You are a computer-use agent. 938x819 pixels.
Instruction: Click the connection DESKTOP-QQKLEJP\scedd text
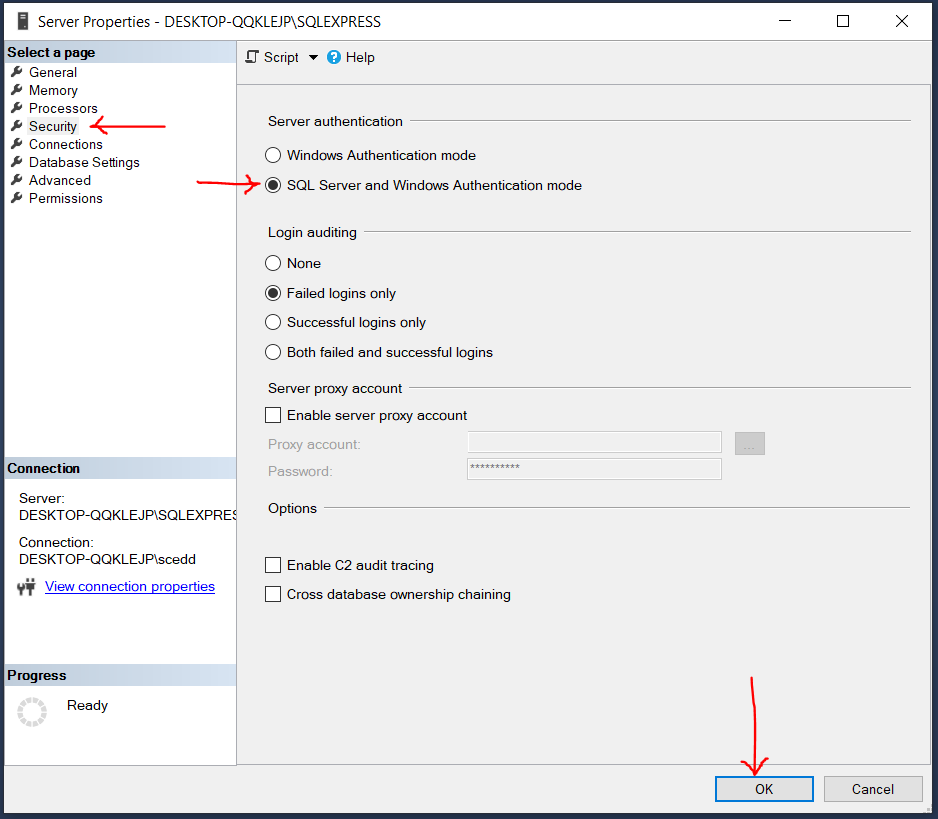[x=107, y=559]
